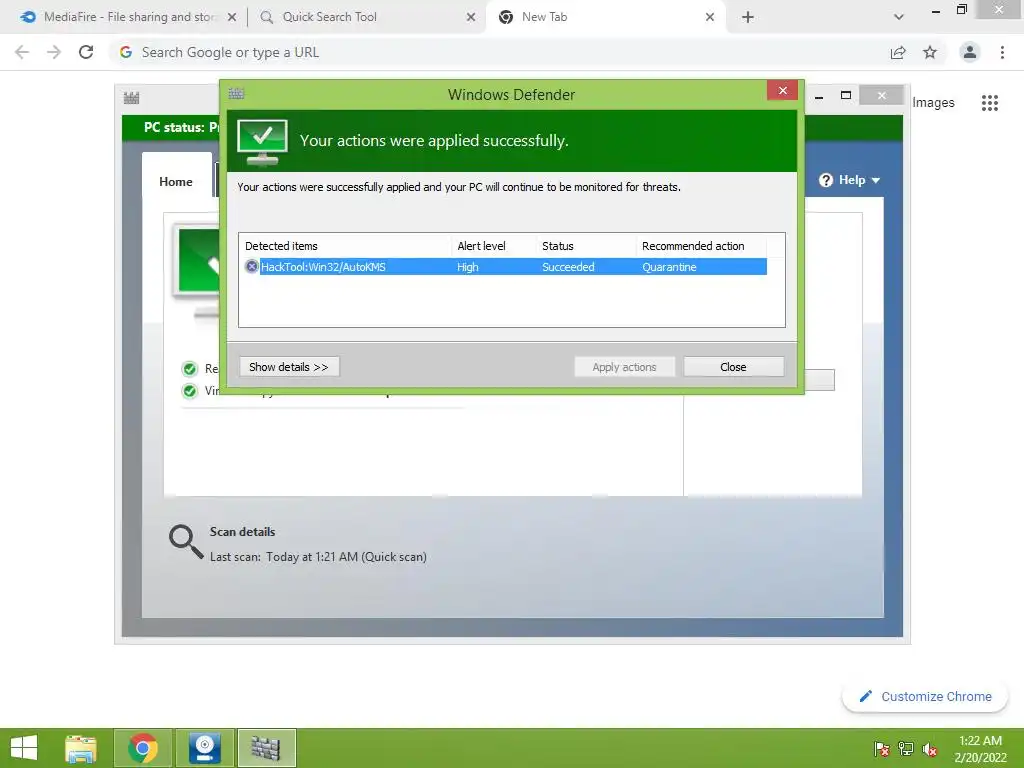
Task: Click the Windows Defender taskbar icon
Action: [266, 748]
